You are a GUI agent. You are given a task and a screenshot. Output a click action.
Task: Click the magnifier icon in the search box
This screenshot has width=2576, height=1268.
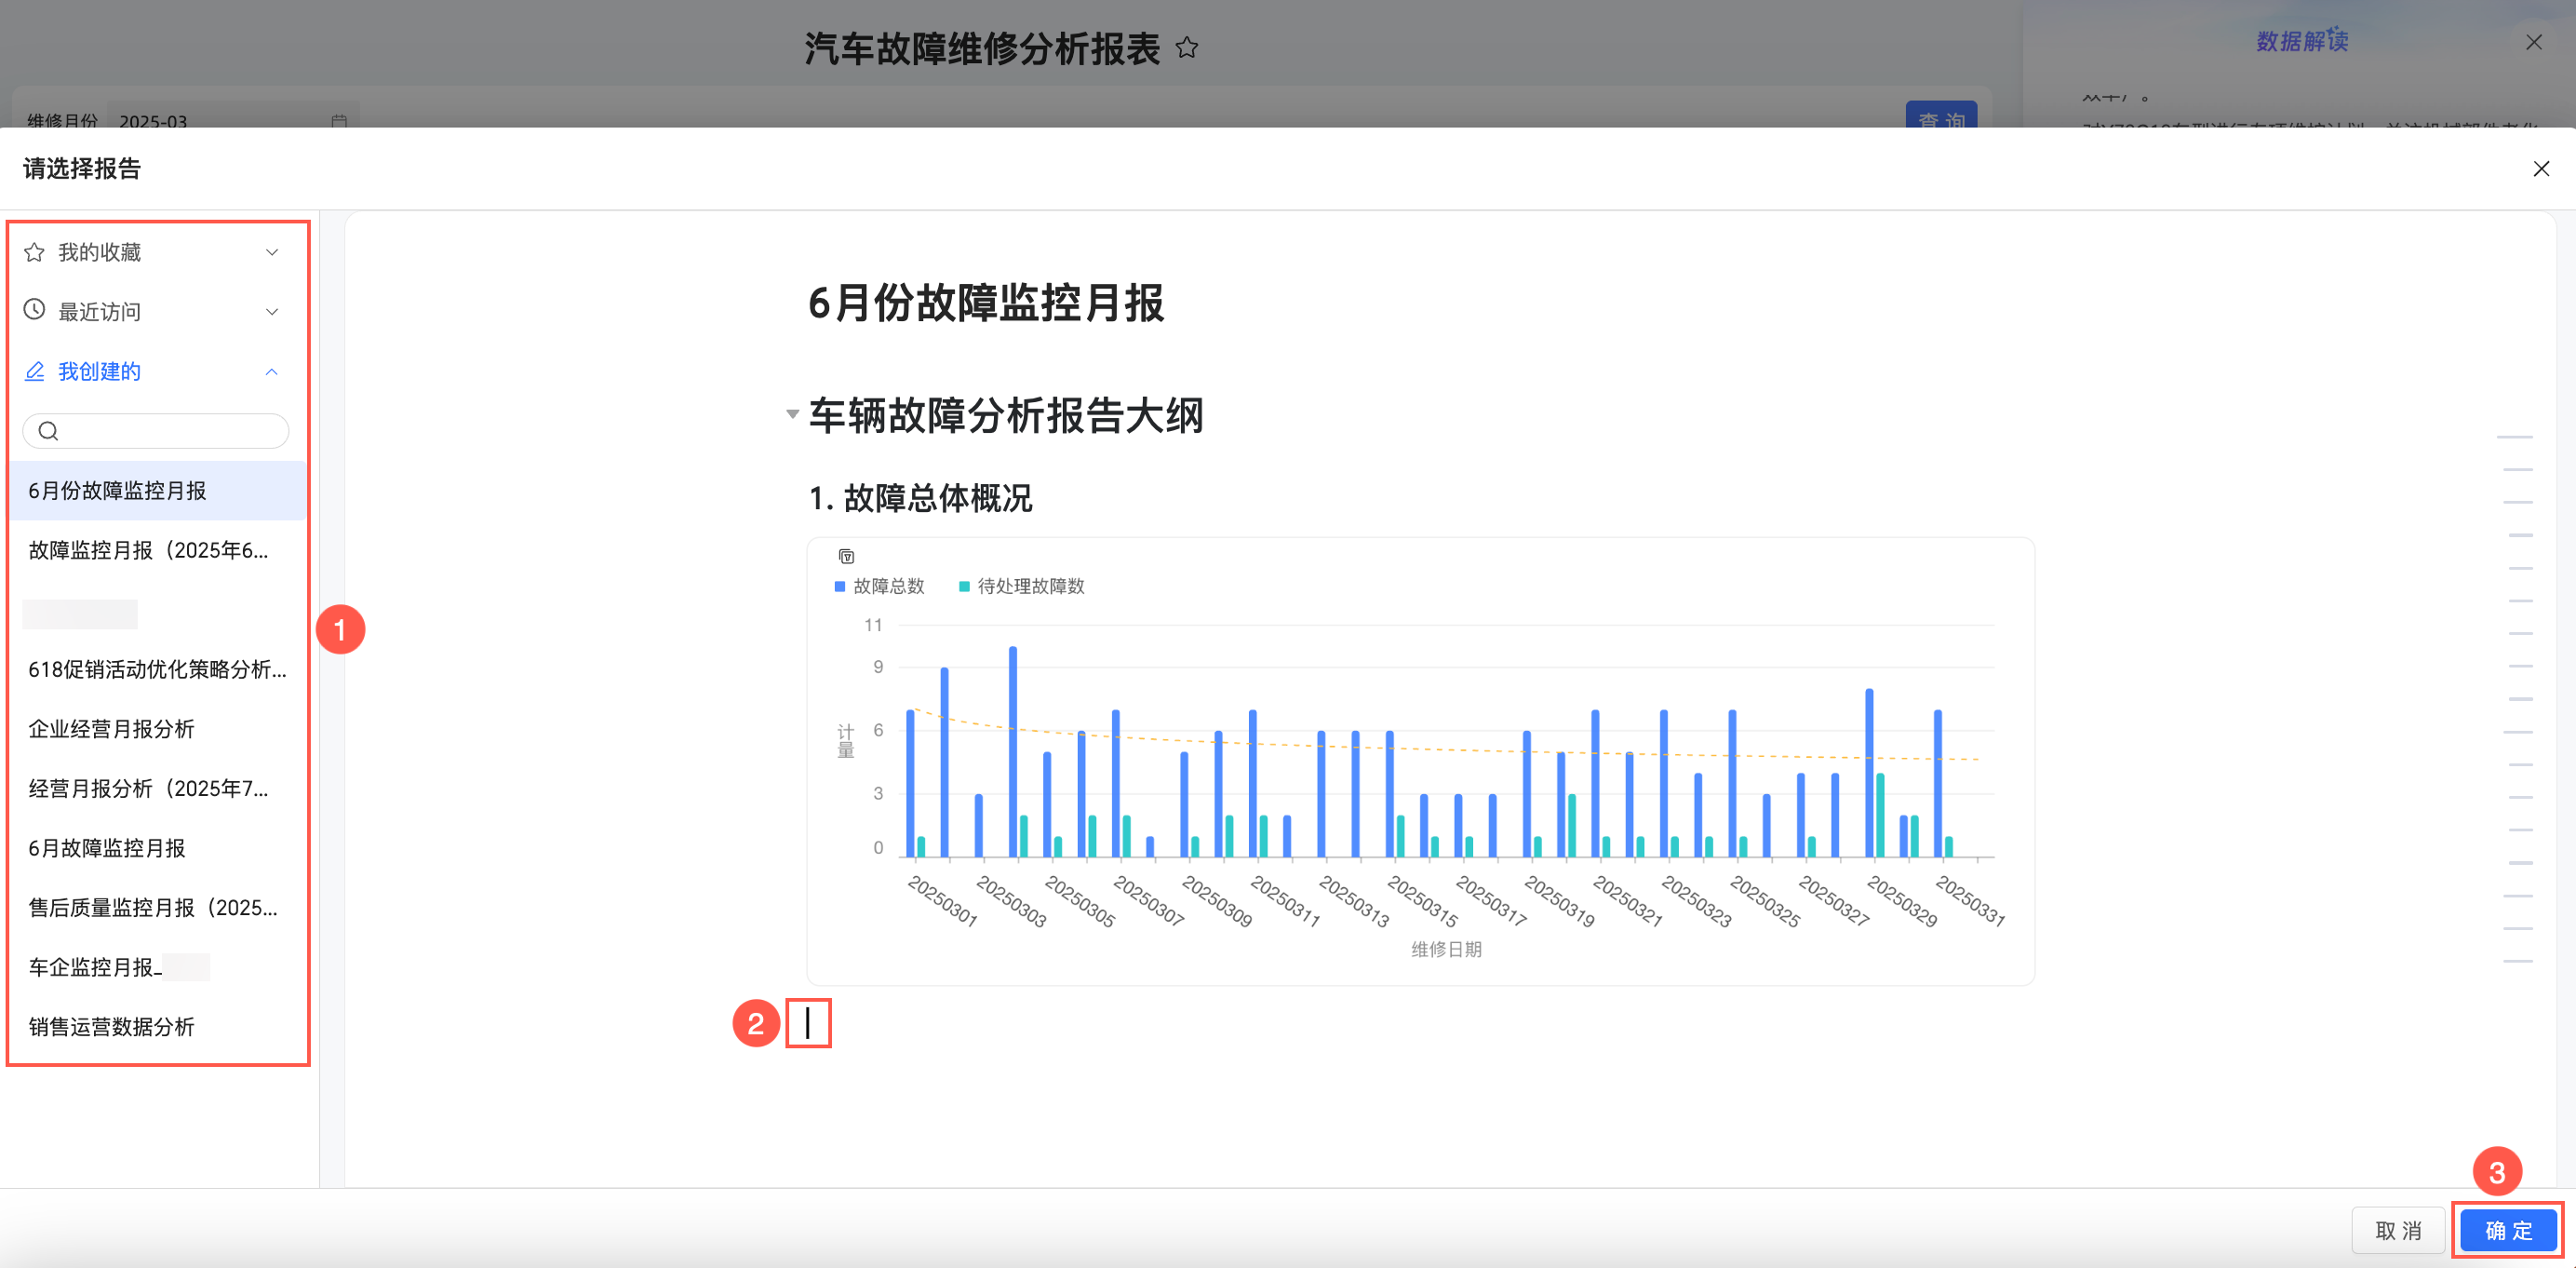[x=48, y=431]
